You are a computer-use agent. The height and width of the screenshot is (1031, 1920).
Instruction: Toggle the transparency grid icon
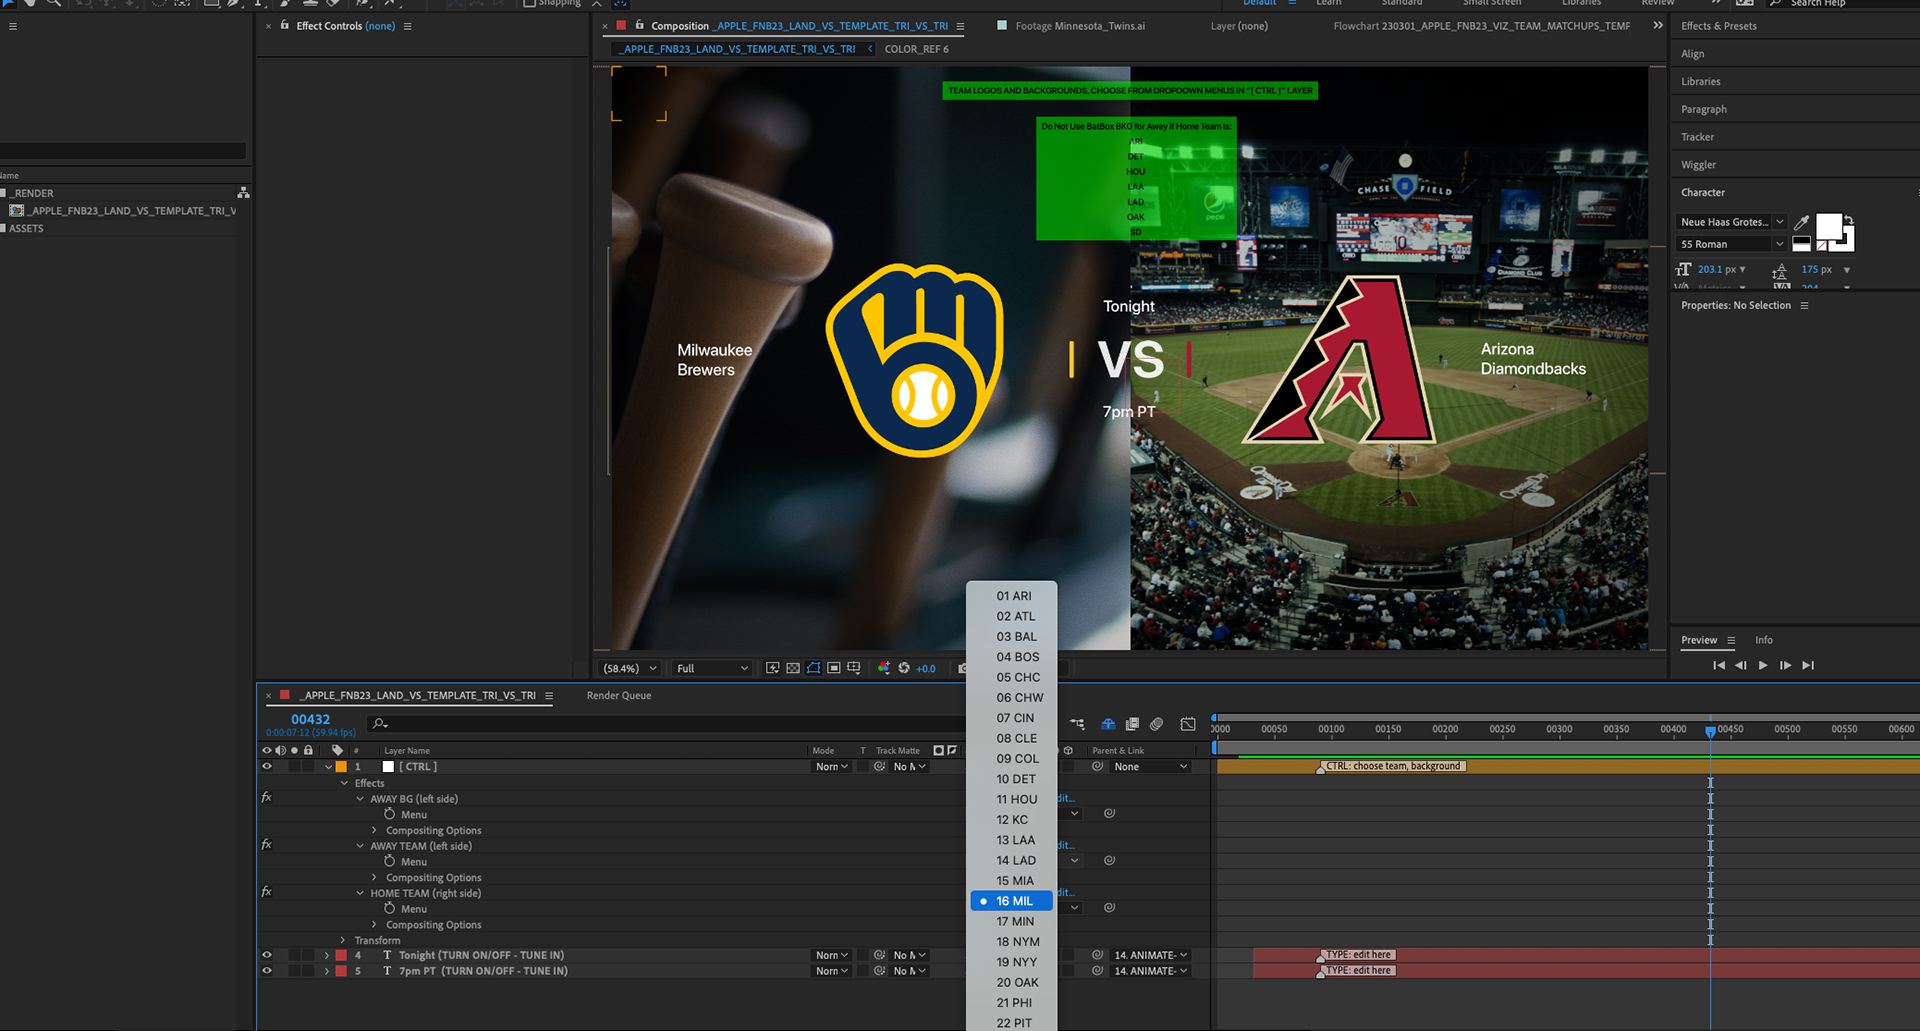point(793,668)
